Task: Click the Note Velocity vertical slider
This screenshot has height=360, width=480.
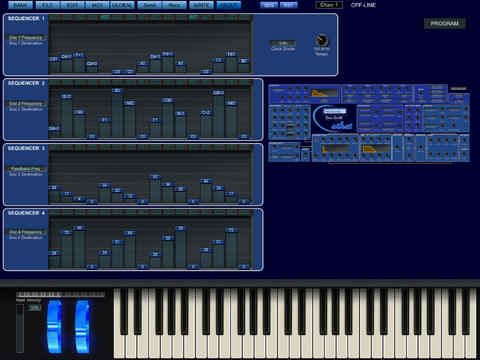Action: (20, 328)
